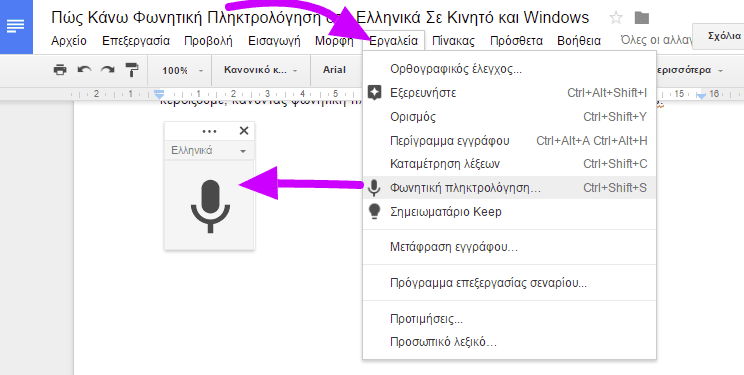This screenshot has width=744, height=375.
Task: Grab the voice panel three-dot handle
Action: (x=209, y=131)
